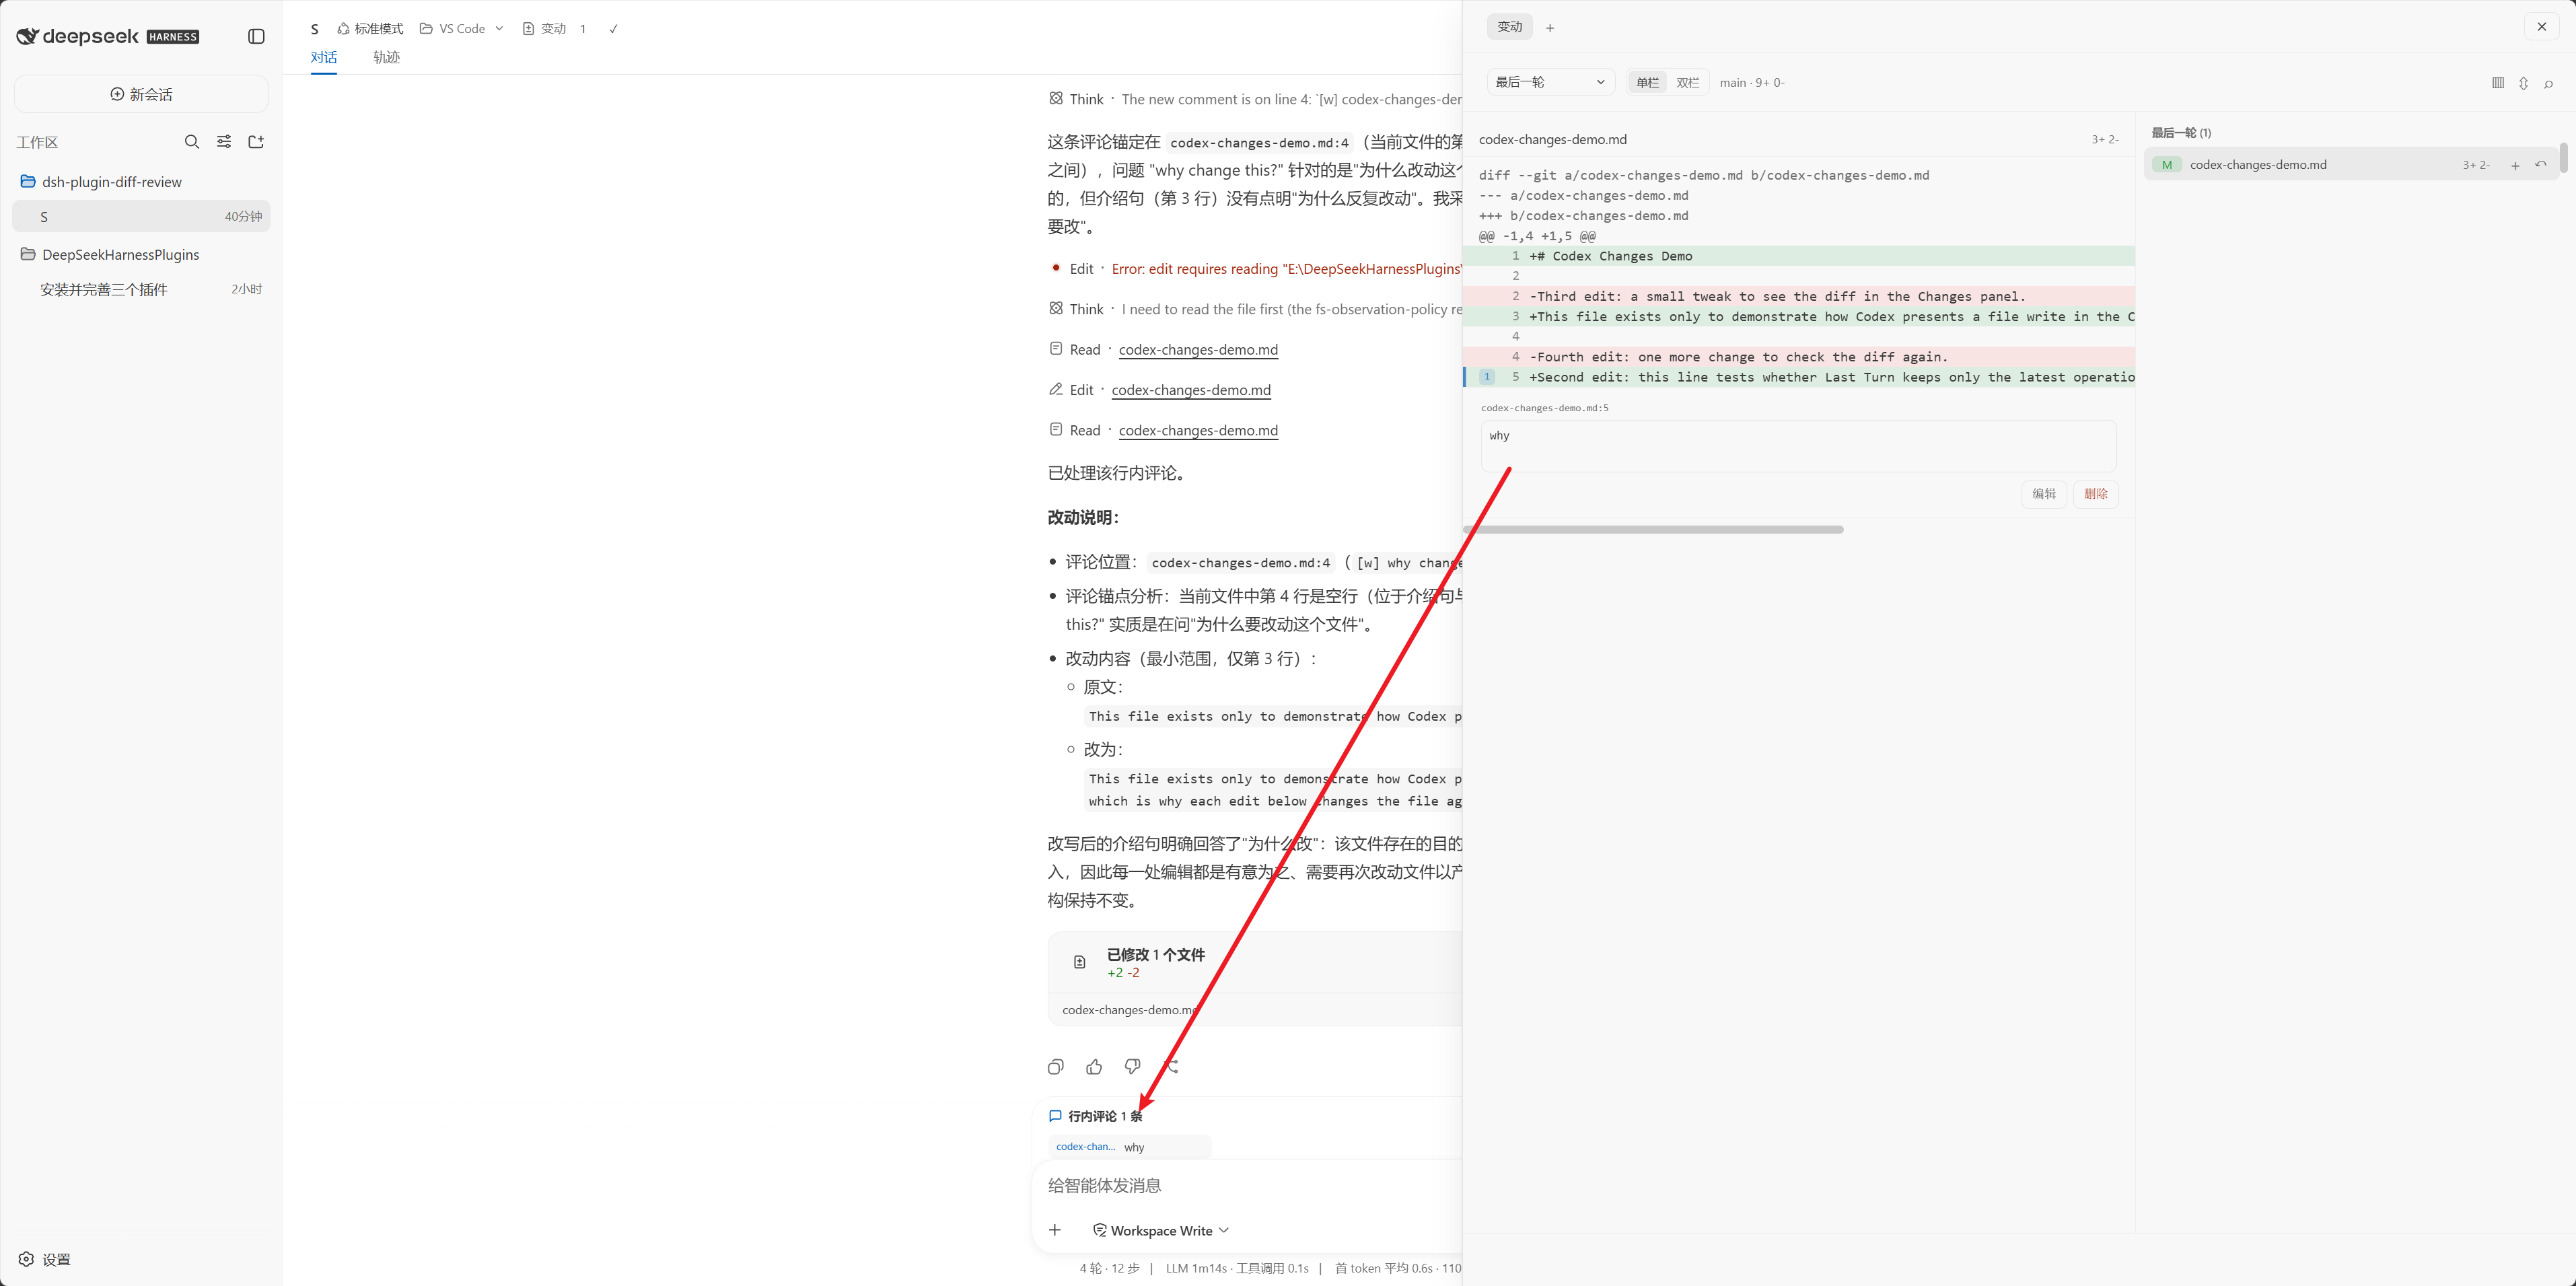Open workspace filter options sliders icon
Viewport: 2576px width, 1286px height.
pos(224,142)
